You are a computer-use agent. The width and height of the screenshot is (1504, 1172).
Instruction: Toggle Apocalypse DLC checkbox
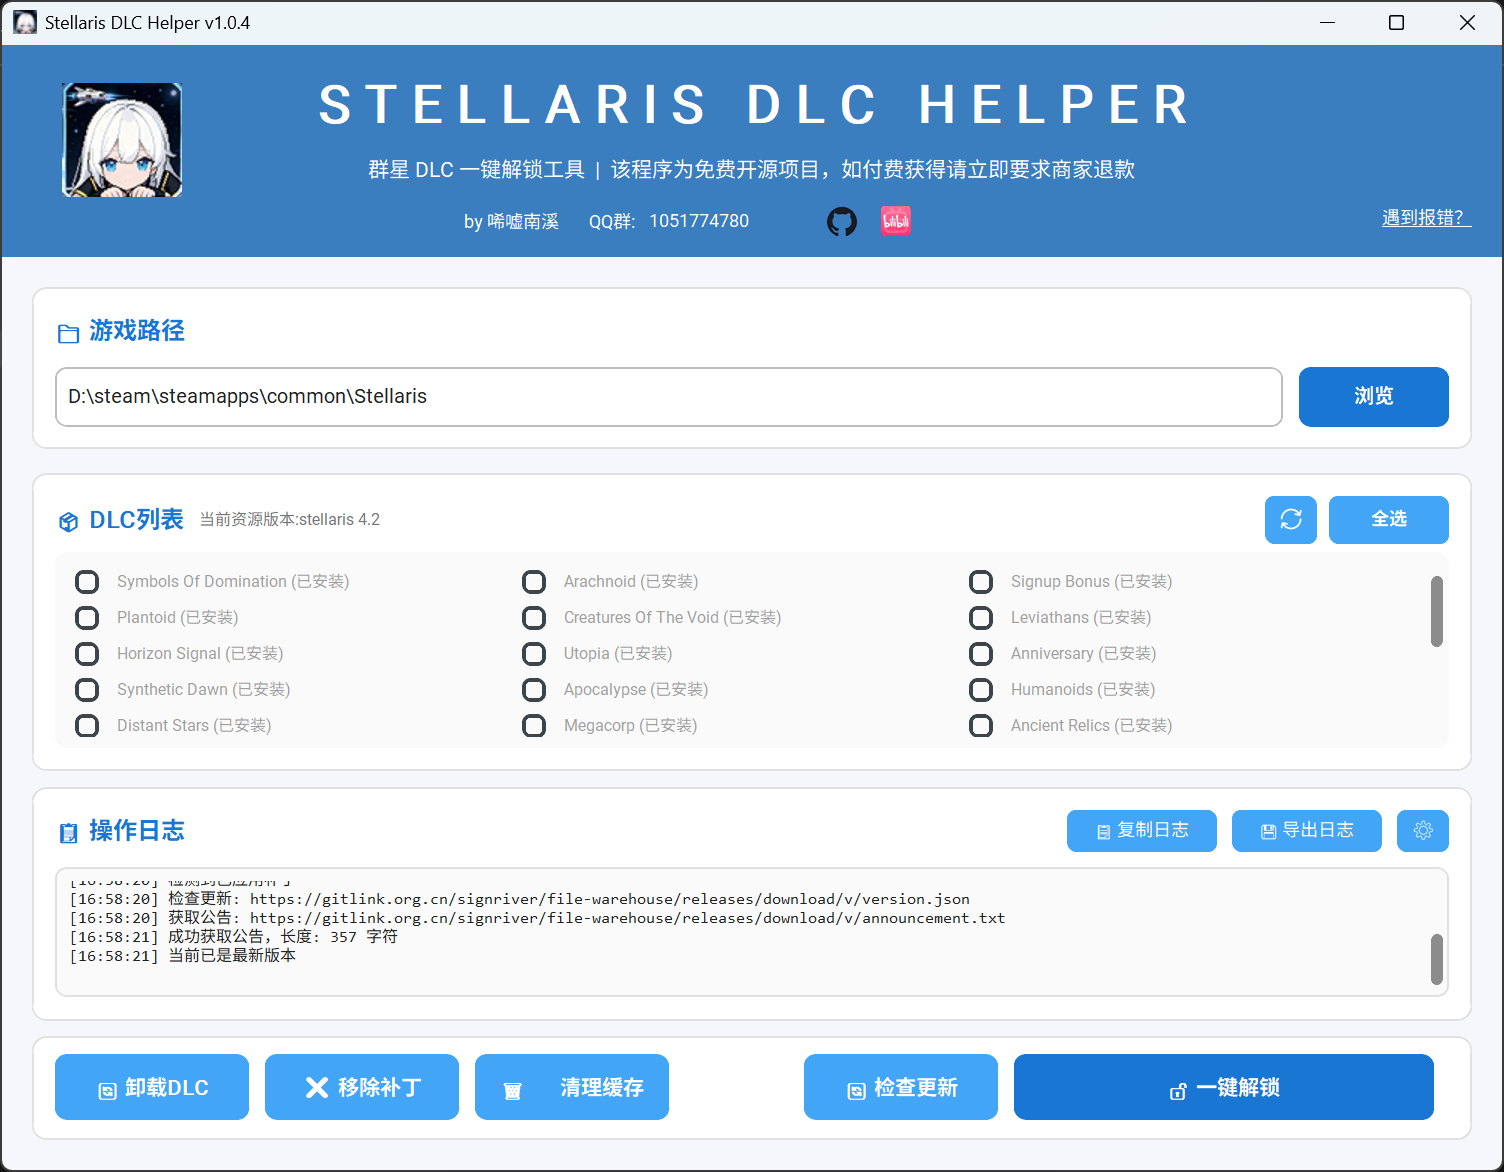click(x=535, y=690)
